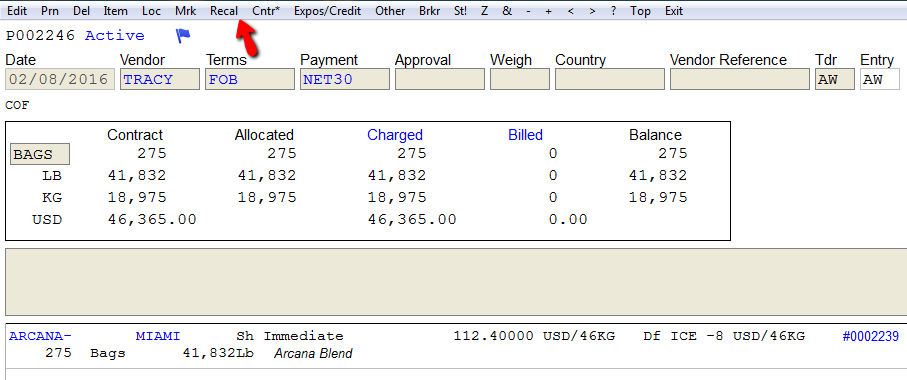Click the Sh Immediate shipment text
907x380 pixels.
(290, 336)
